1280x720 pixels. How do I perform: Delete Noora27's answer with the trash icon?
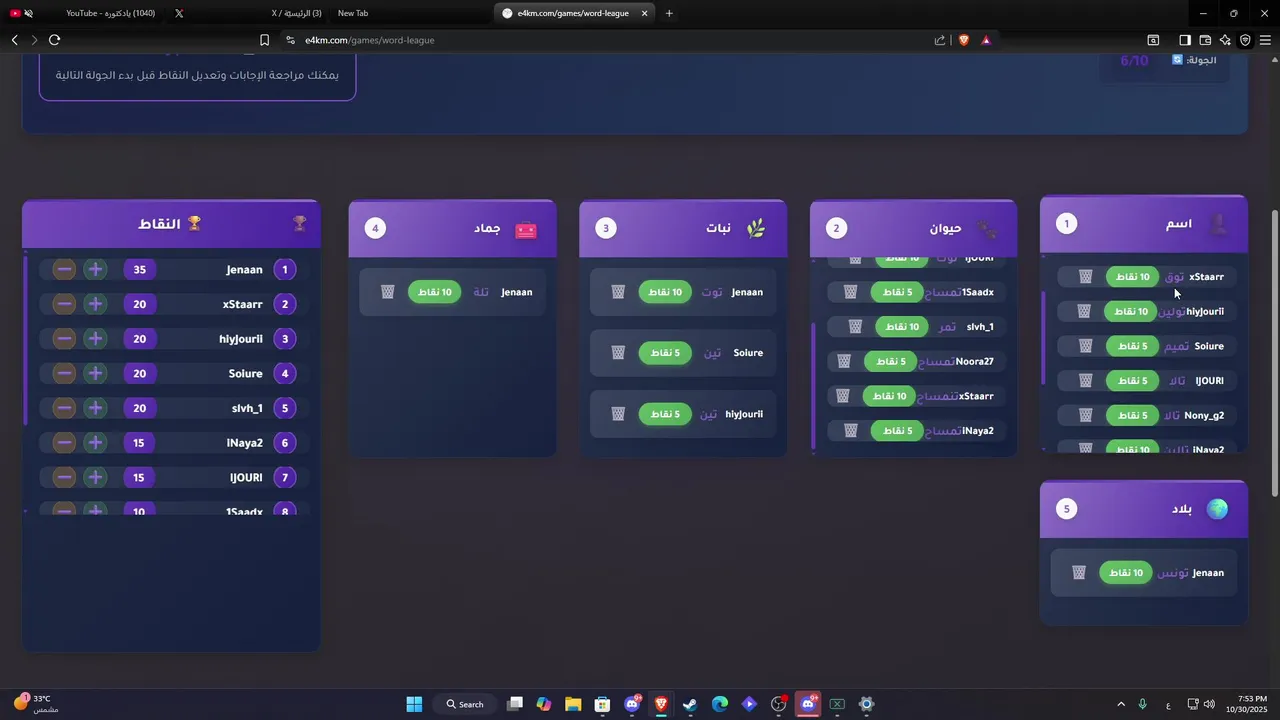[x=844, y=361]
